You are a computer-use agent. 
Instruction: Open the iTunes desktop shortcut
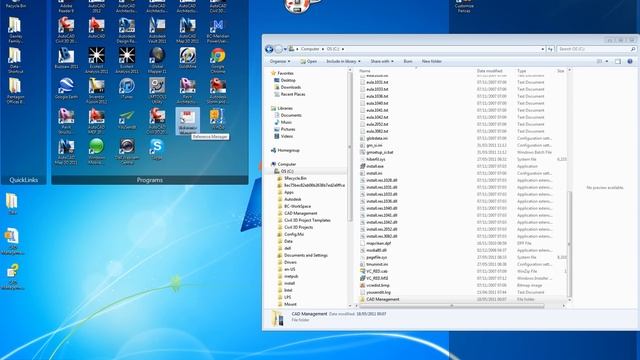point(127,89)
